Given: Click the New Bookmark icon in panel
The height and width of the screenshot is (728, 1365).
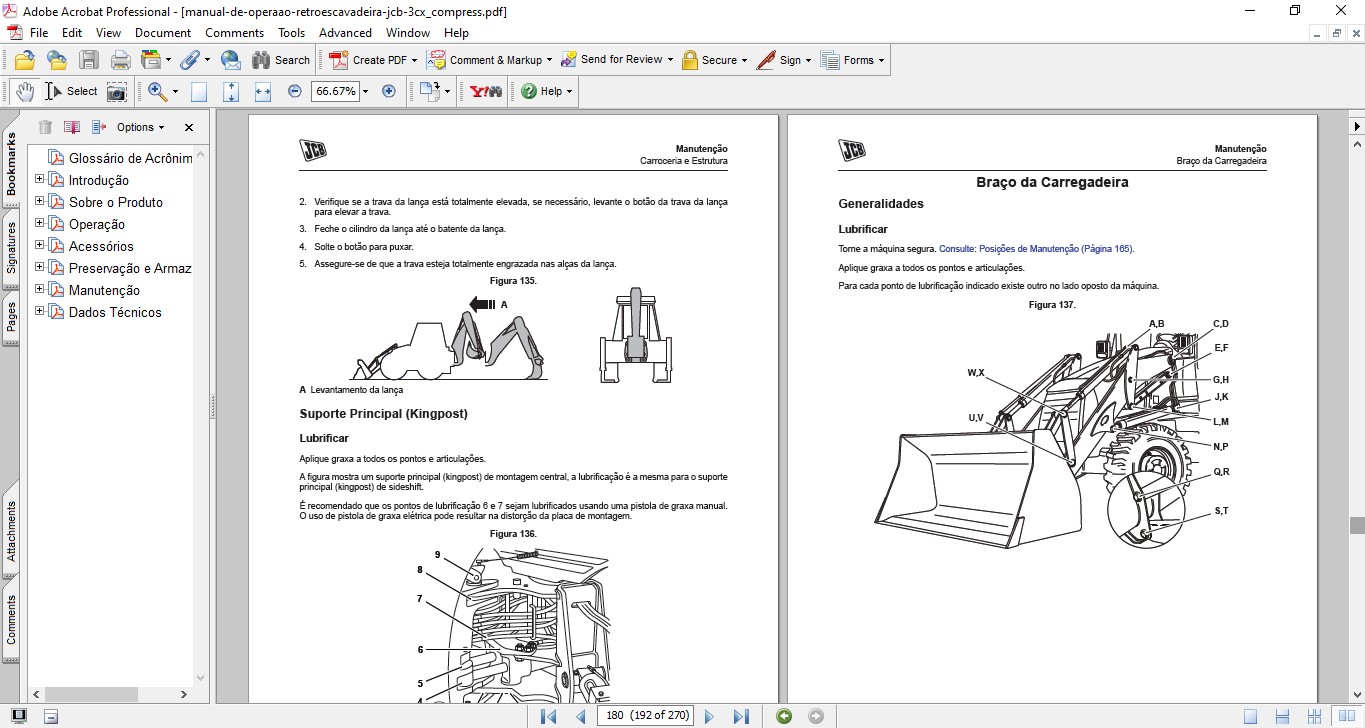Looking at the screenshot, I should (x=71, y=127).
